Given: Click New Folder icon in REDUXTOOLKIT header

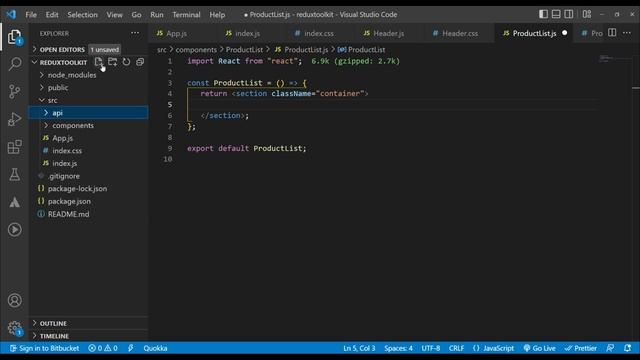Looking at the screenshot, I should click(x=113, y=62).
